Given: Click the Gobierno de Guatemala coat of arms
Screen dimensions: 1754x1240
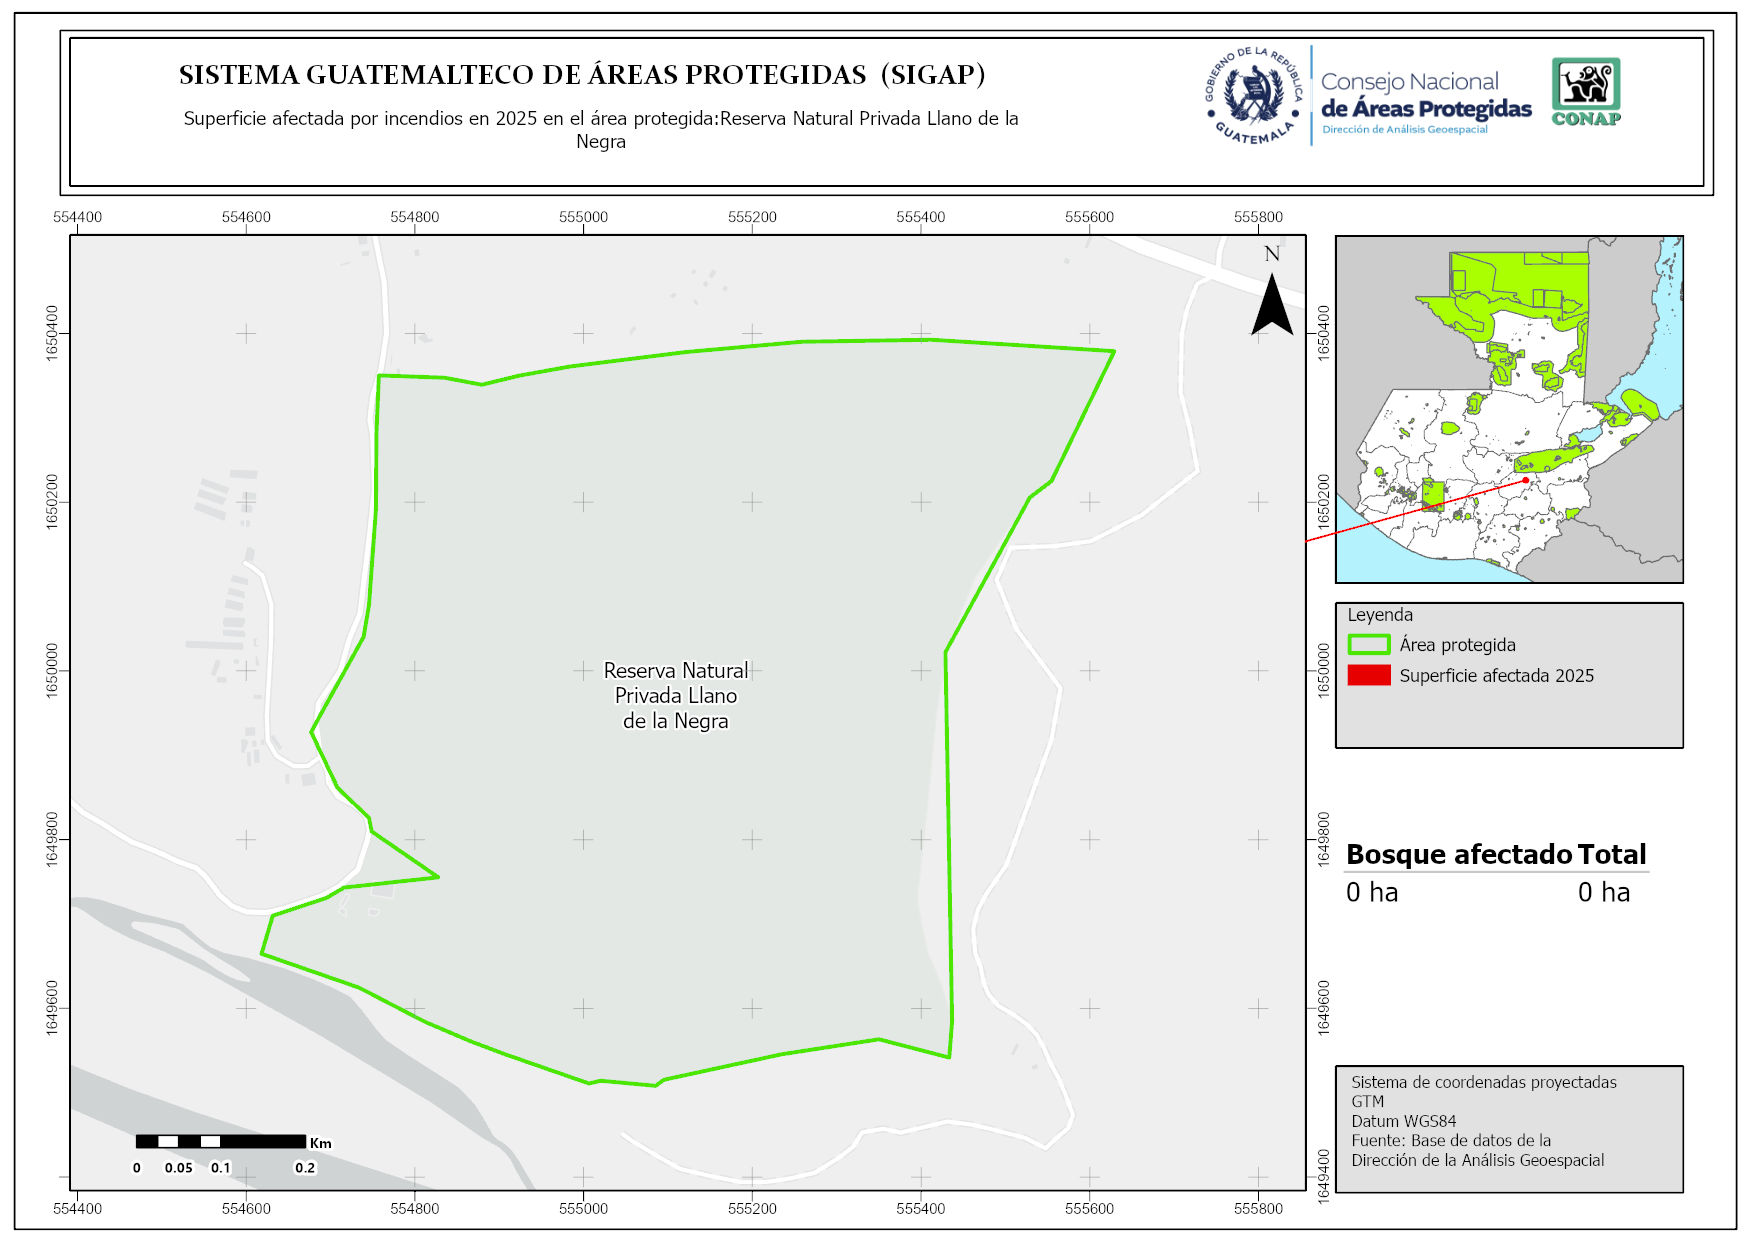Looking at the screenshot, I should point(1254,96).
